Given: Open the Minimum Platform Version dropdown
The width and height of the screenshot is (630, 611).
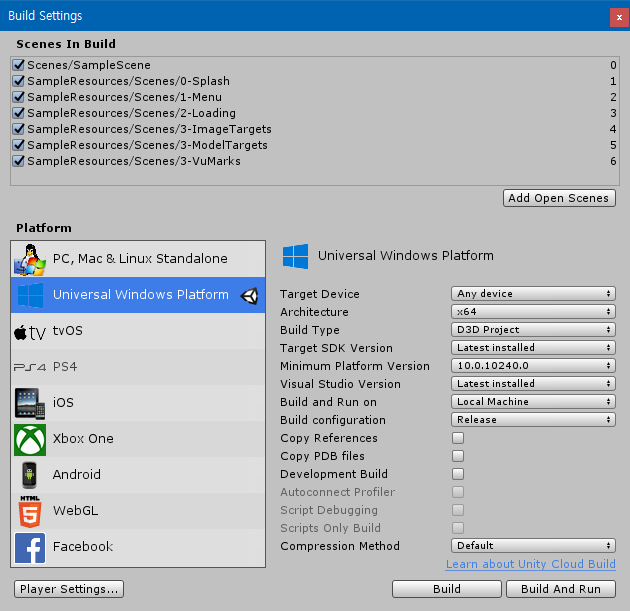Looking at the screenshot, I should (533, 366).
